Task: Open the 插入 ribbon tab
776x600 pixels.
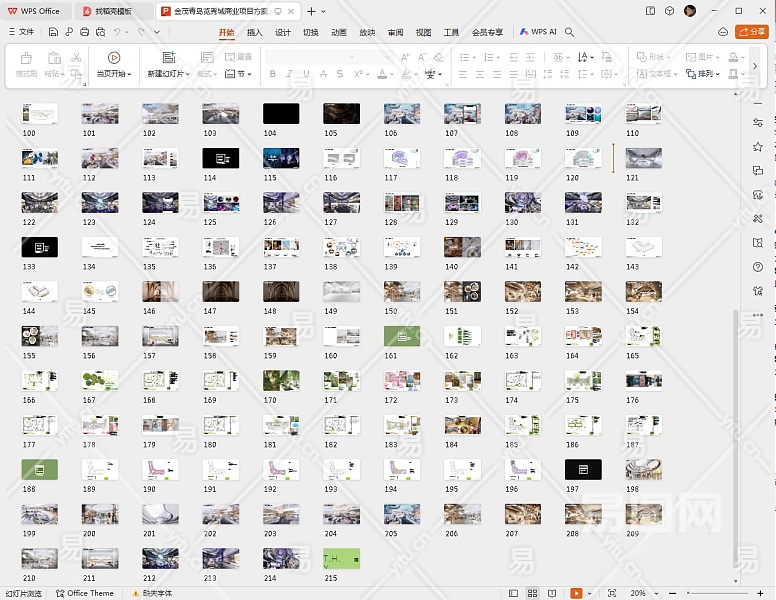Action: click(254, 32)
